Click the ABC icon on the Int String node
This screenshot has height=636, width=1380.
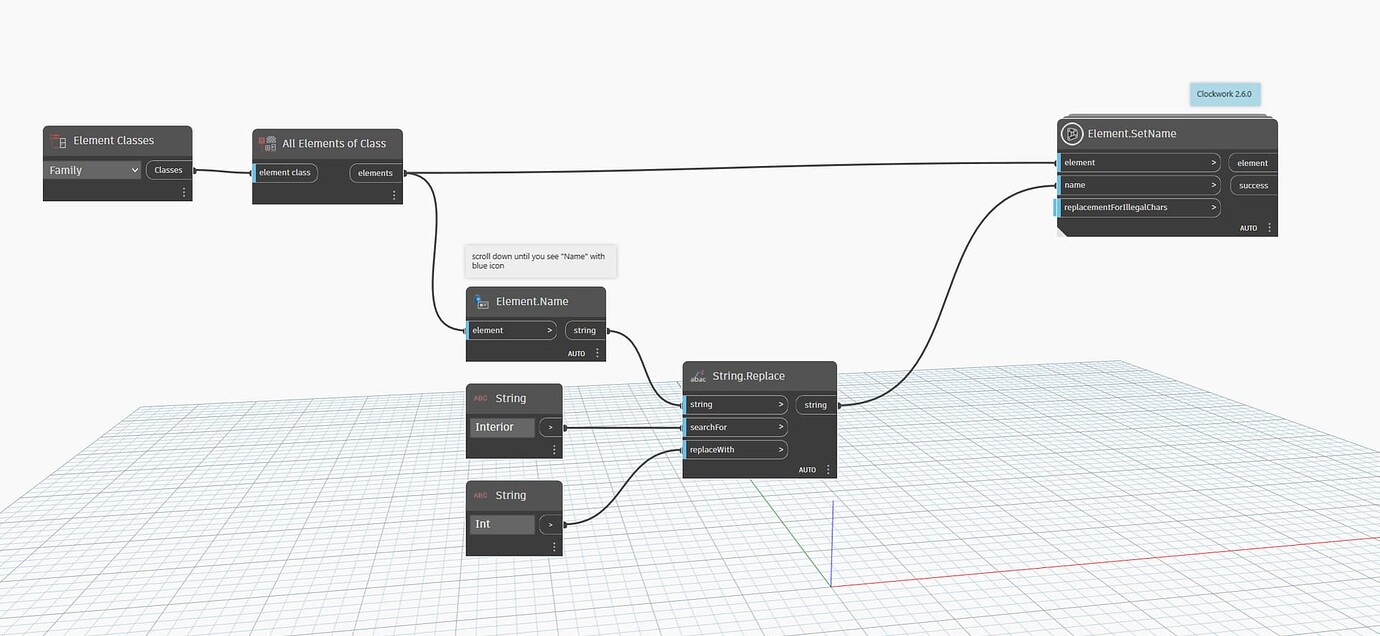pyautogui.click(x=480, y=494)
